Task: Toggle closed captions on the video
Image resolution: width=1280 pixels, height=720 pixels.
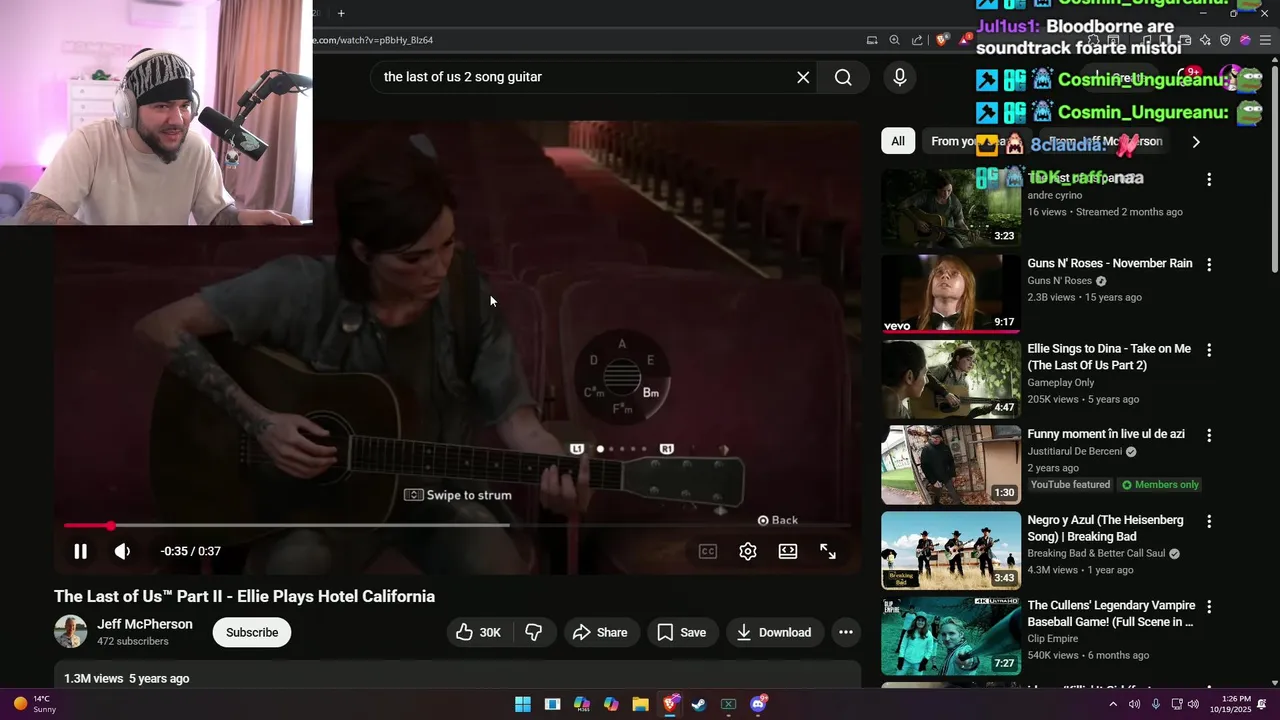Action: pos(708,551)
